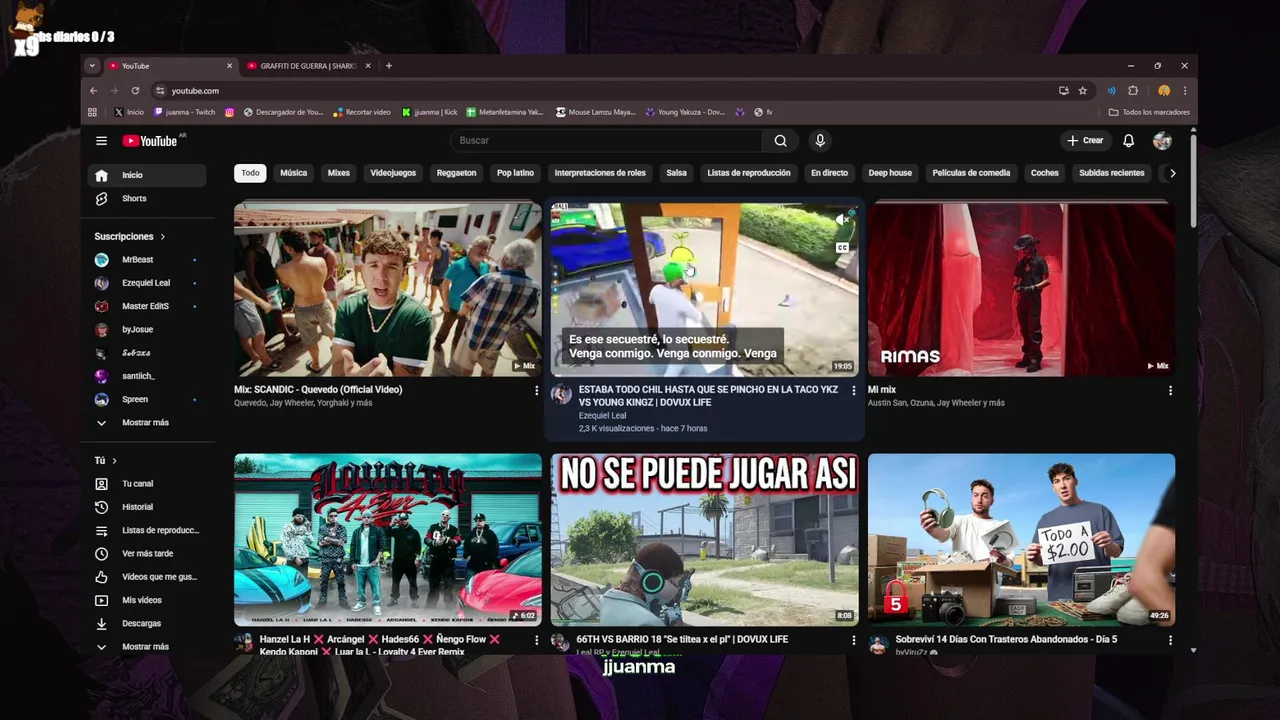Open Descargas in the sidebar
Viewport: 1280px width, 720px height.
click(147, 623)
